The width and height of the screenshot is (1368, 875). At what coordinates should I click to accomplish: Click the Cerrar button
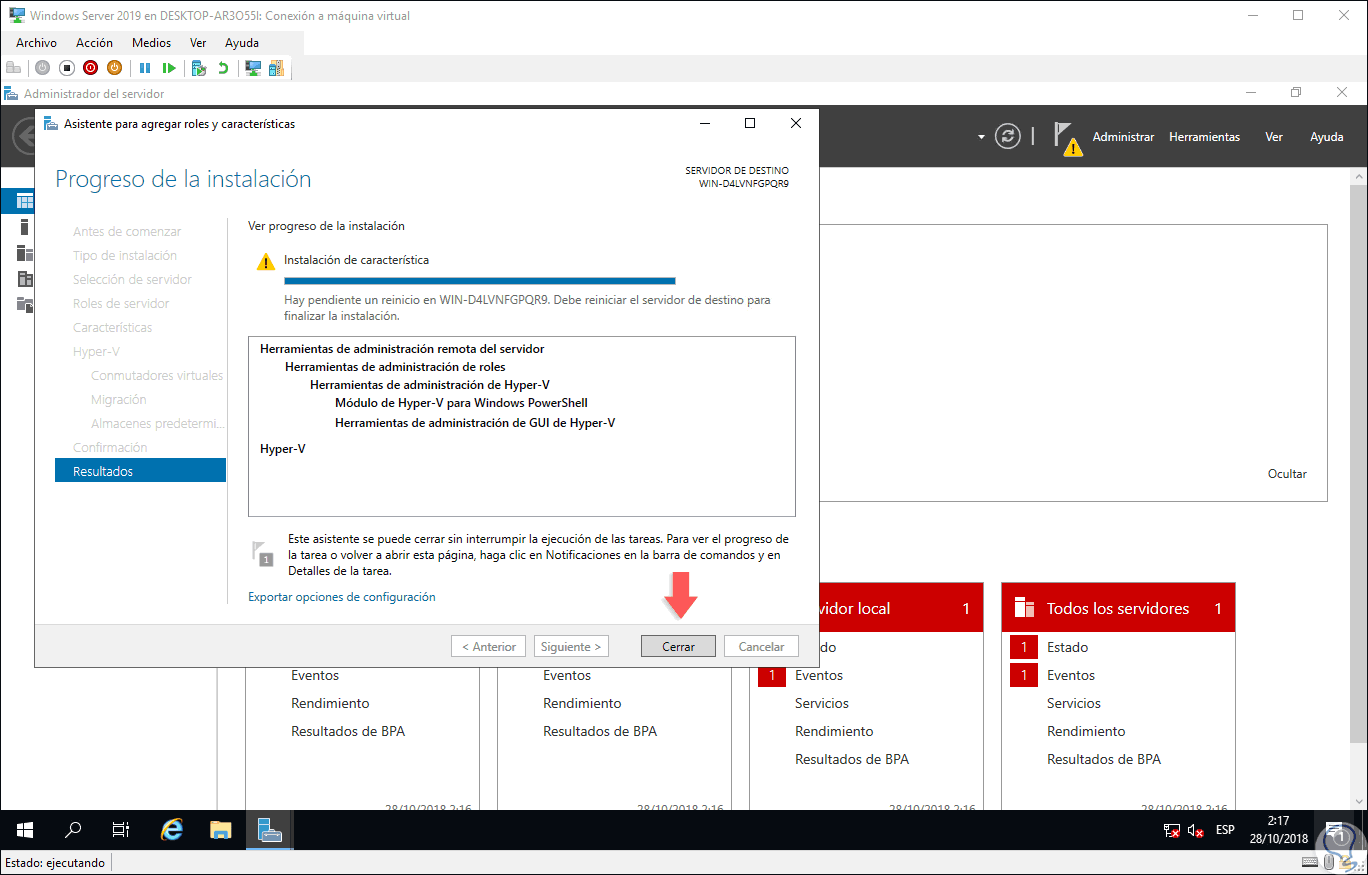[678, 647]
